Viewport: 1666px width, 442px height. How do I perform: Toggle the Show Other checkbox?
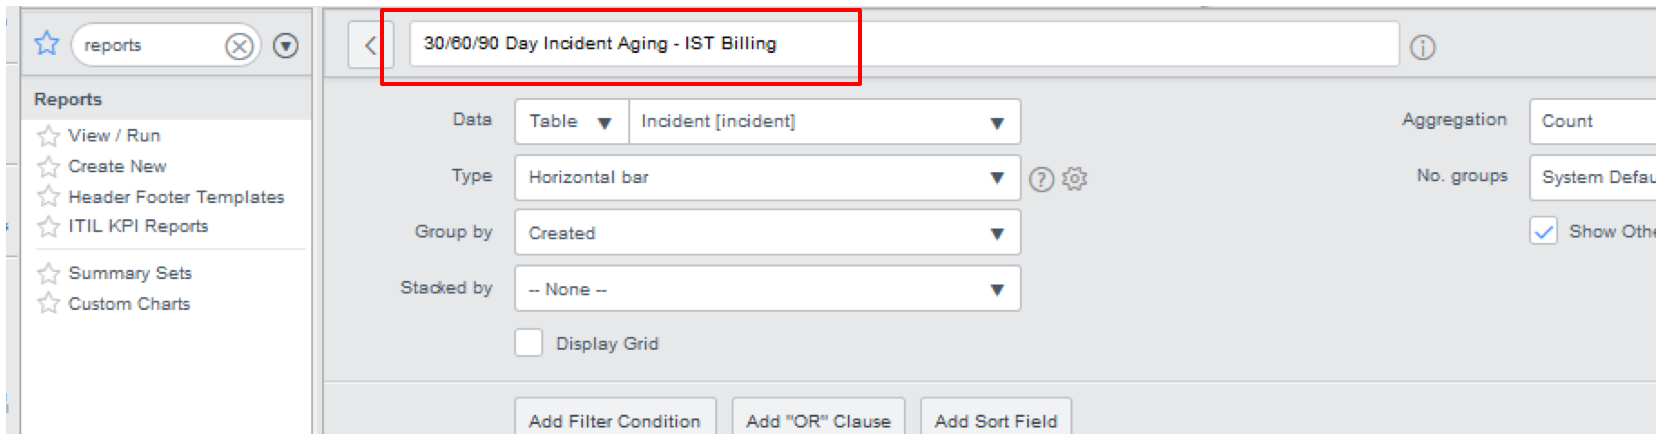(1544, 232)
